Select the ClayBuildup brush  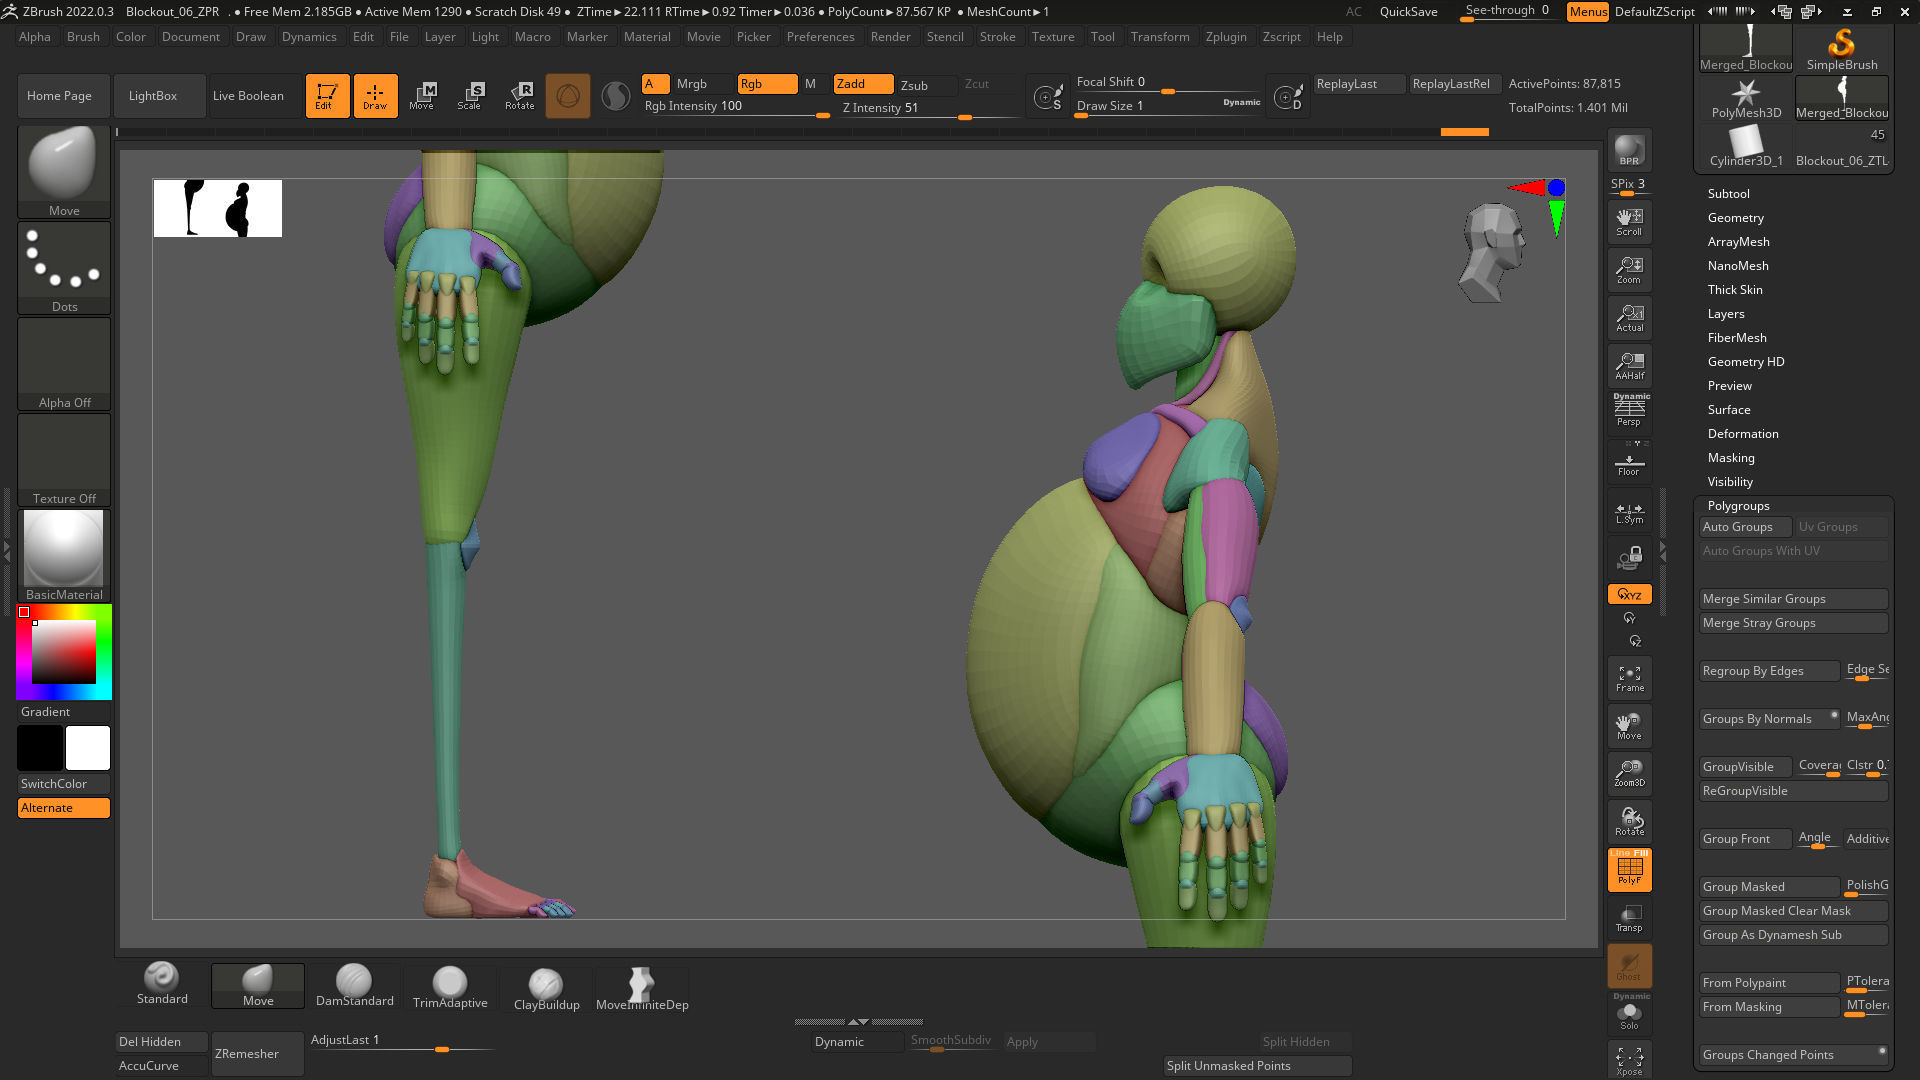coord(546,987)
